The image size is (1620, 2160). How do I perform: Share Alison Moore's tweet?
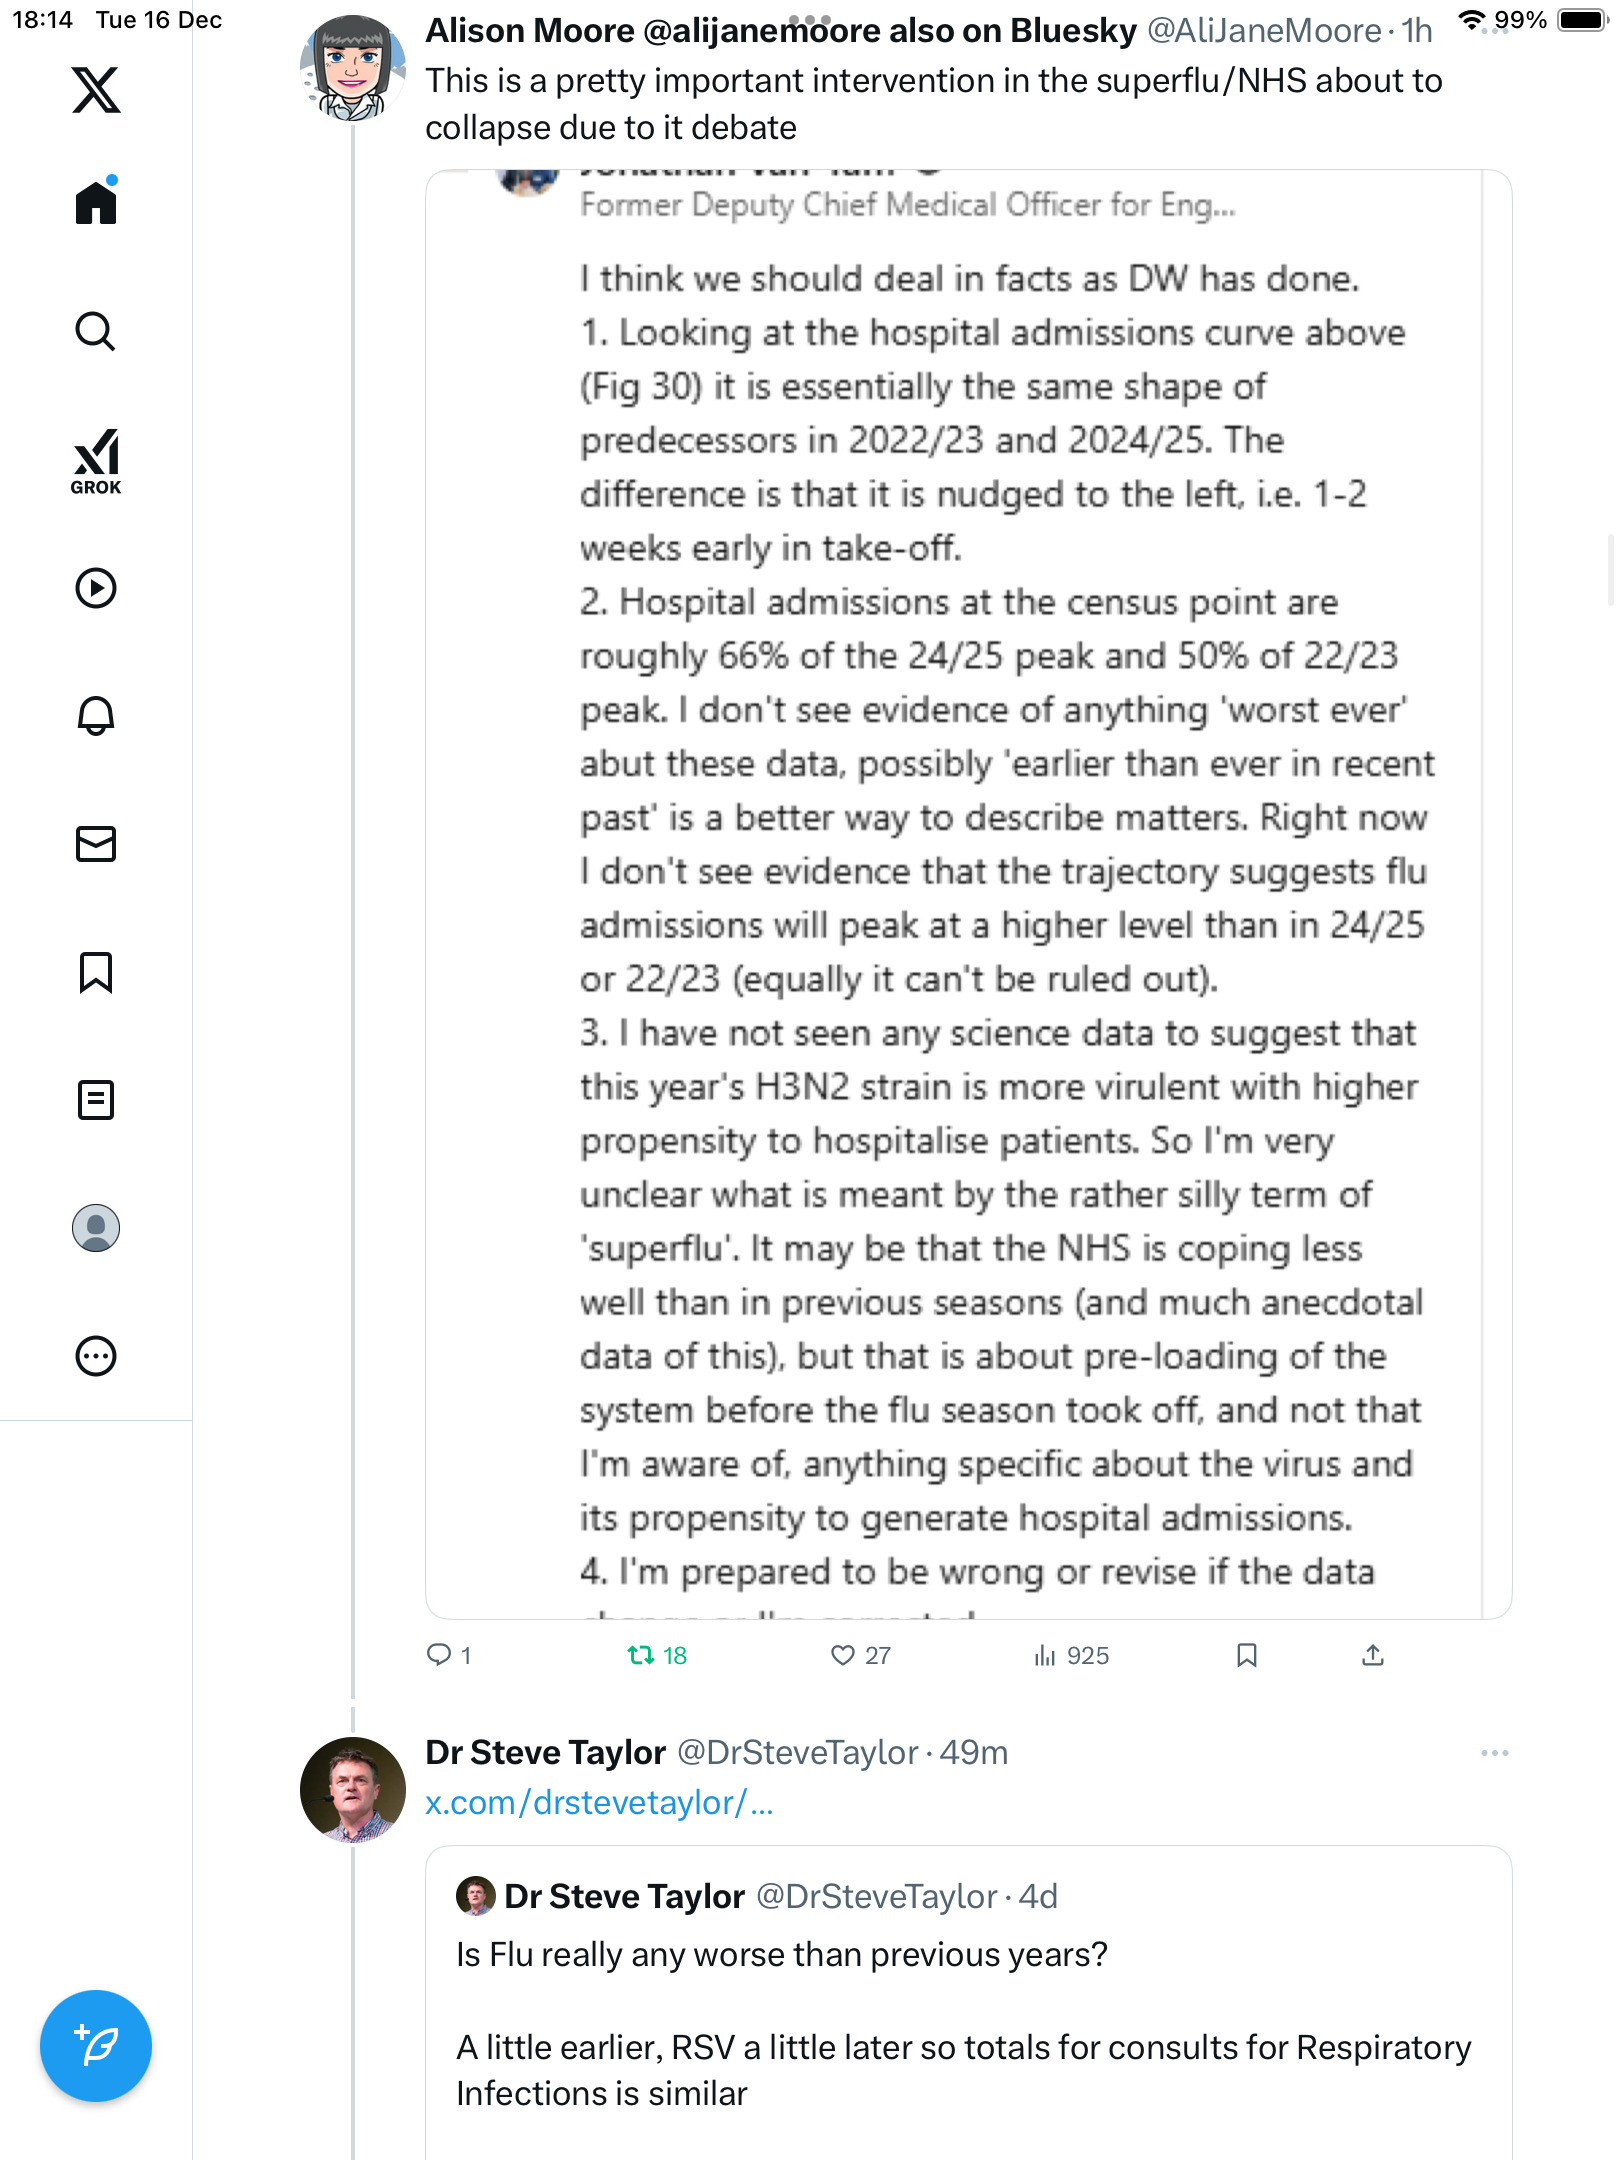coord(1373,1656)
